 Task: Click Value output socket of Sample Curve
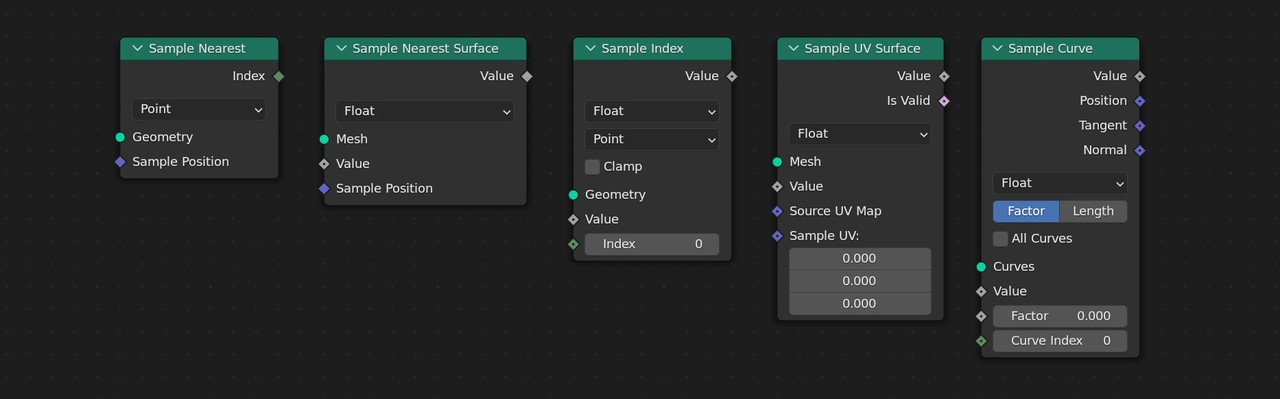1140,76
